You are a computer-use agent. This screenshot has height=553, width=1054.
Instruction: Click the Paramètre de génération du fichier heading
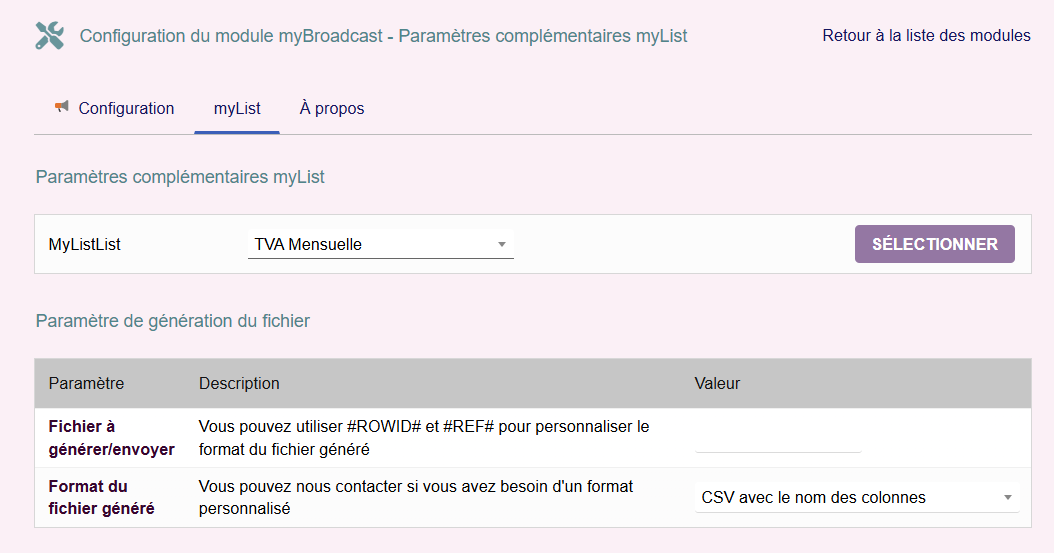173,321
